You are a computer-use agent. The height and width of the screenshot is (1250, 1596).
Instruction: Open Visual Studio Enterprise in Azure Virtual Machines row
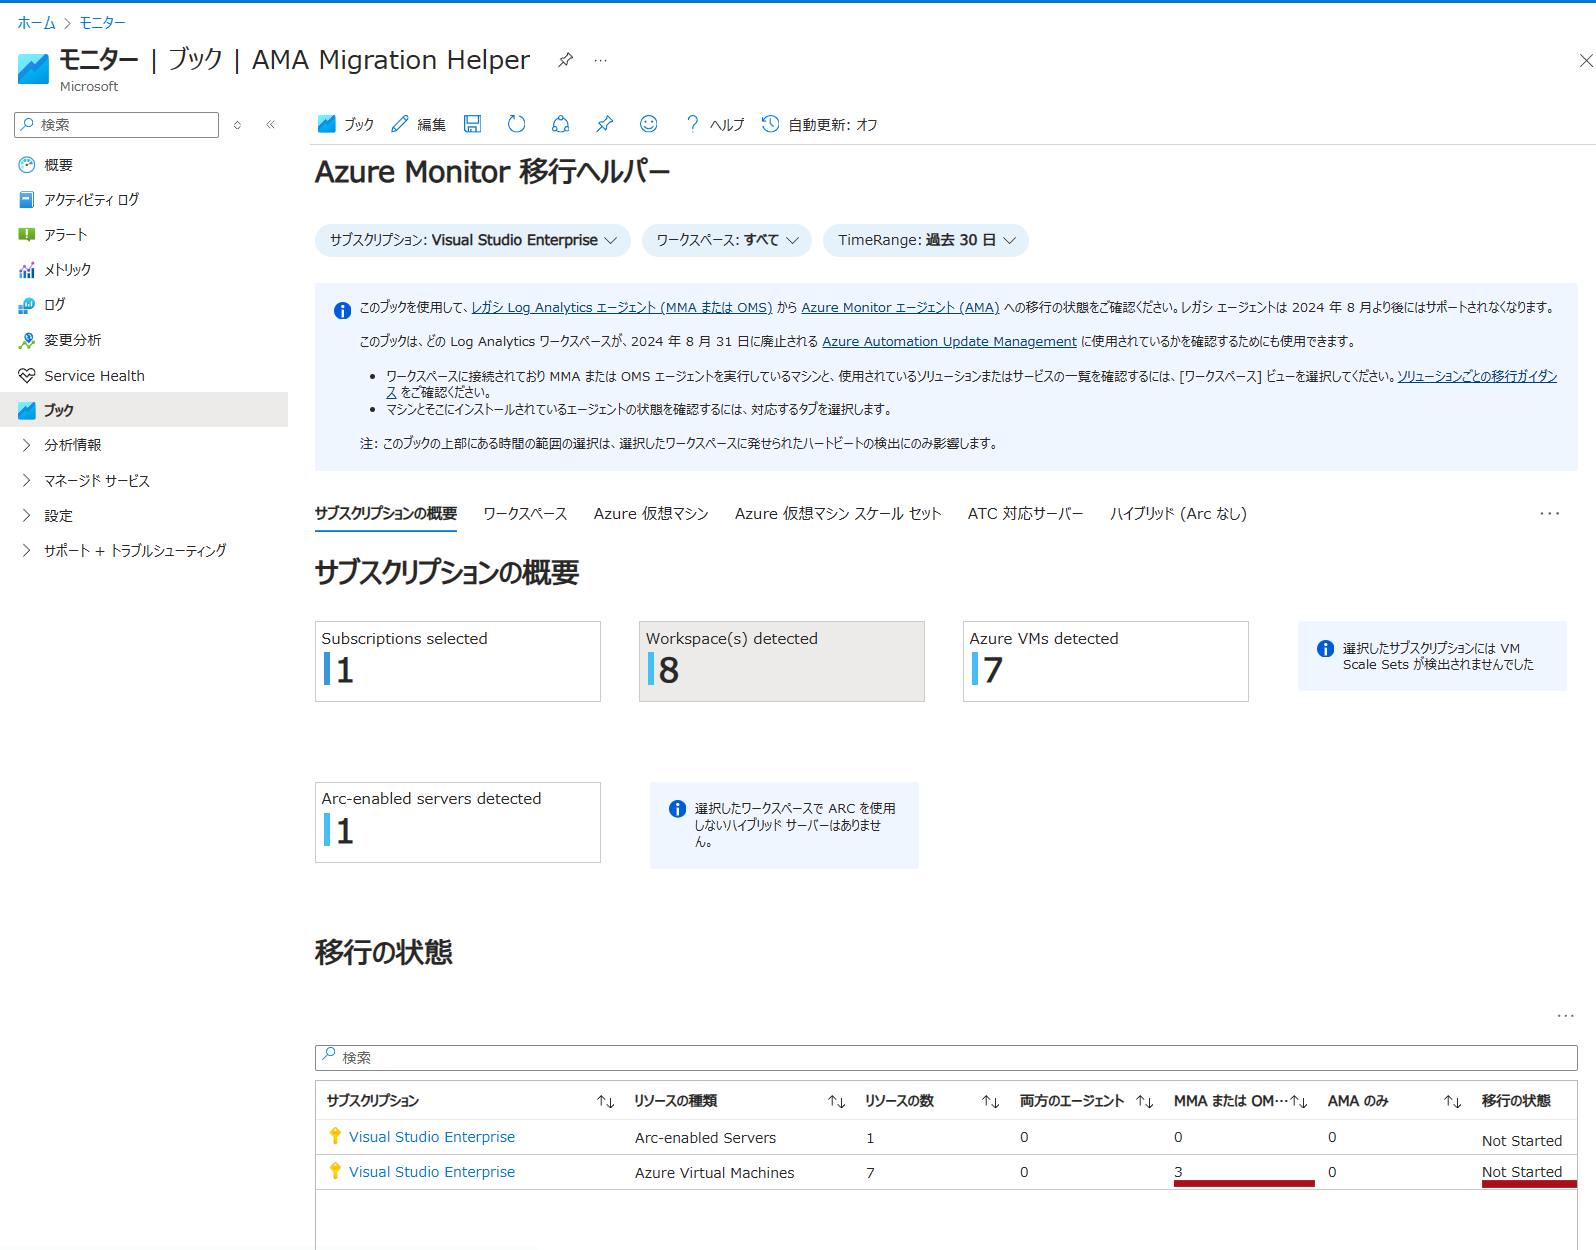(x=432, y=1172)
